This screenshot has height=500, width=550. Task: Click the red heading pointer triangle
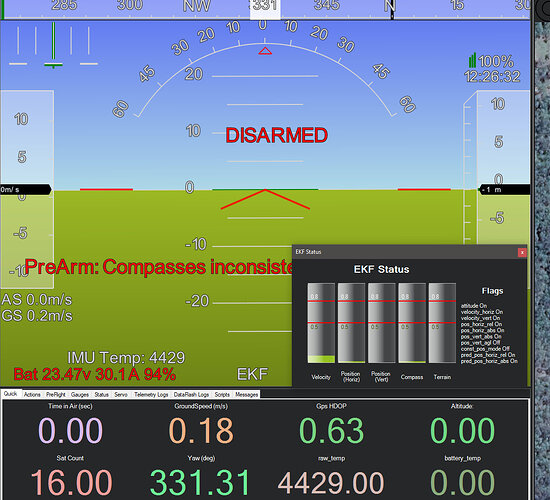[x=265, y=51]
